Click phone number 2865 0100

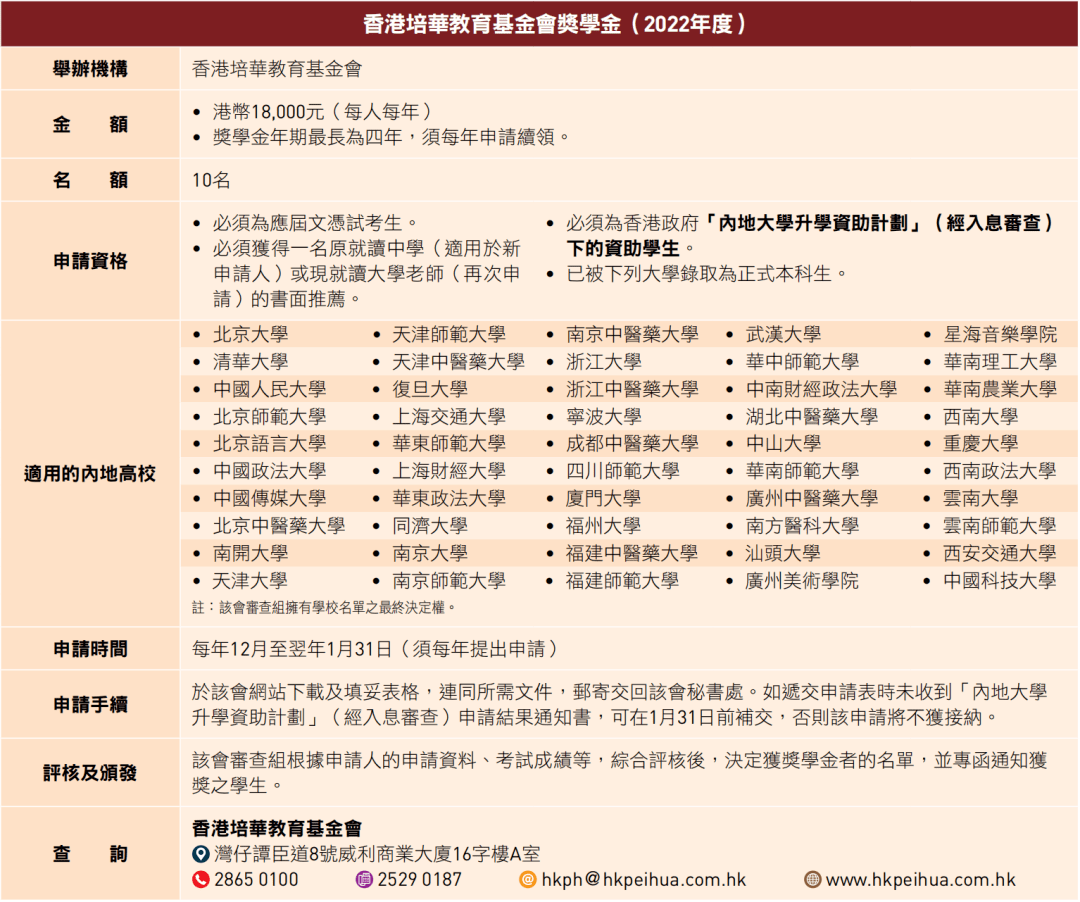coord(256,879)
